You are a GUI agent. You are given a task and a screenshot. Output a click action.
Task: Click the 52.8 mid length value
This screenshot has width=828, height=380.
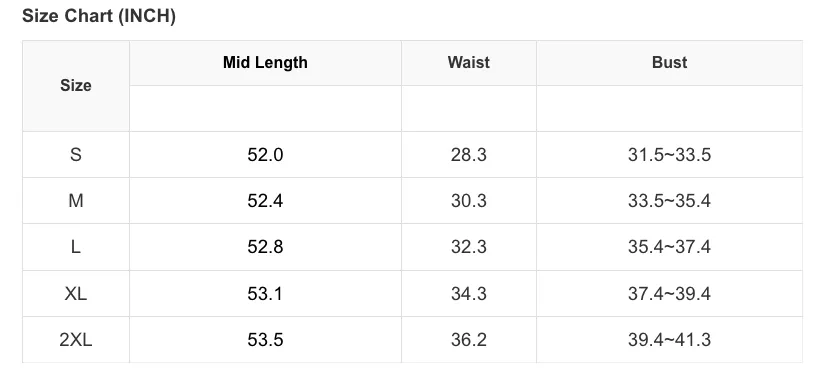[x=265, y=247]
